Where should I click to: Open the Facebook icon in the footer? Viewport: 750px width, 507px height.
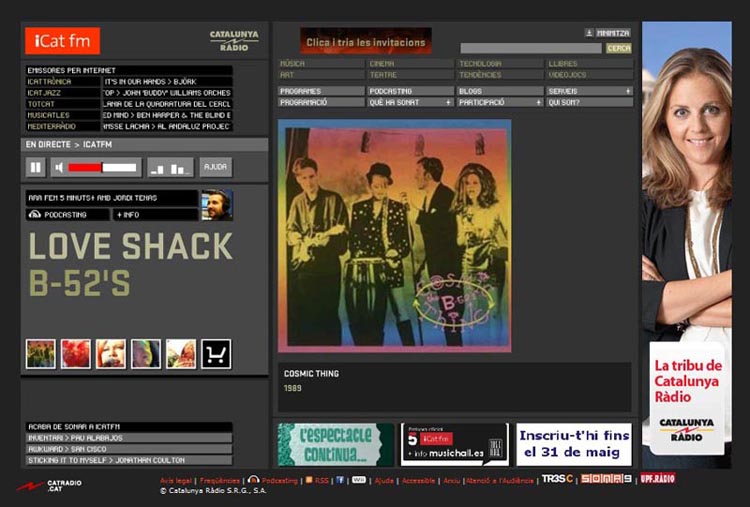(340, 480)
